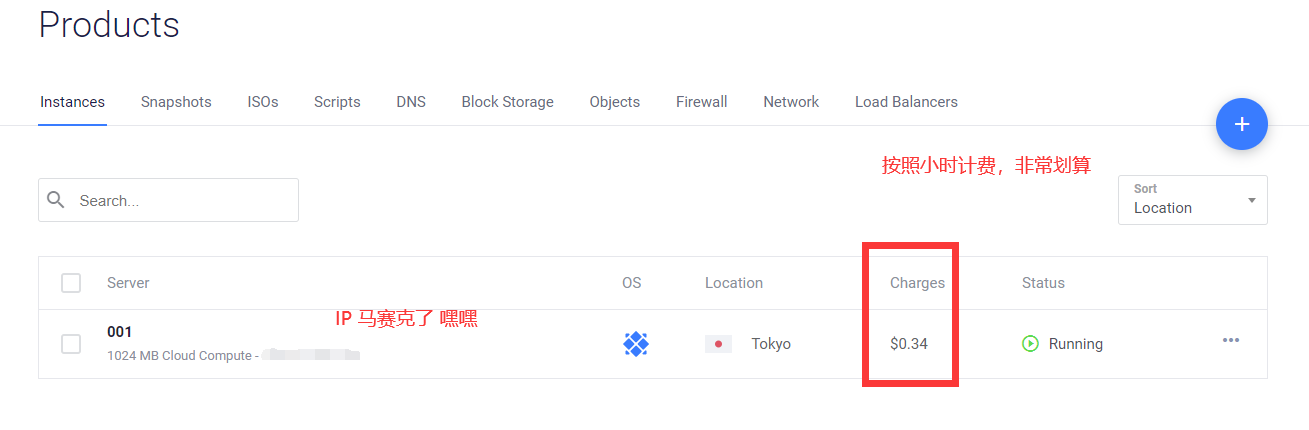Switch to the Block Storage tab
Image resolution: width=1309 pixels, height=430 pixels.
pos(507,102)
